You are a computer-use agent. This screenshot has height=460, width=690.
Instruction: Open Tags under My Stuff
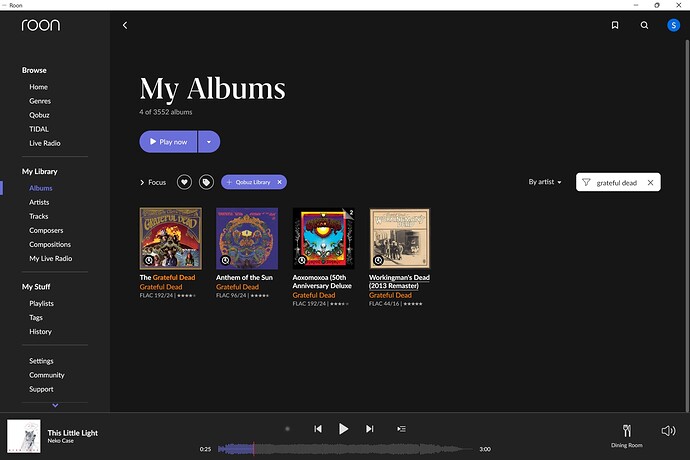[x=36, y=317]
